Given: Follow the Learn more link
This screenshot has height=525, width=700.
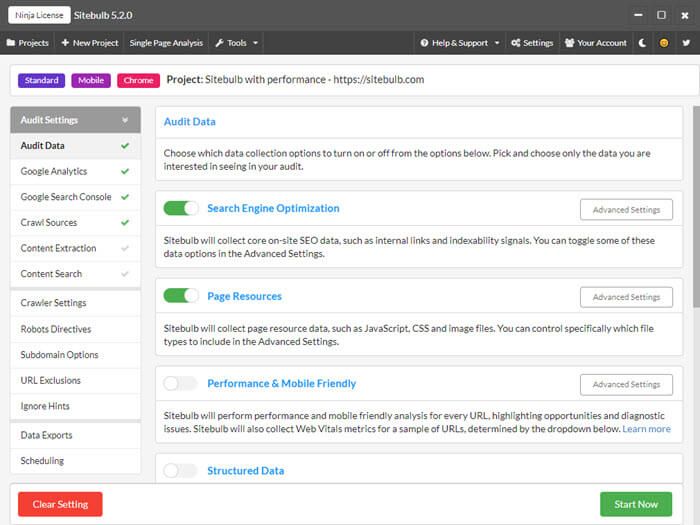Looking at the screenshot, I should [x=646, y=429].
